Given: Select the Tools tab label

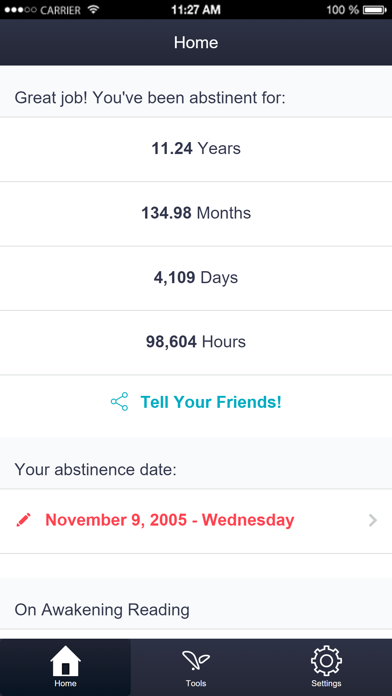Looking at the screenshot, I should (x=196, y=684).
